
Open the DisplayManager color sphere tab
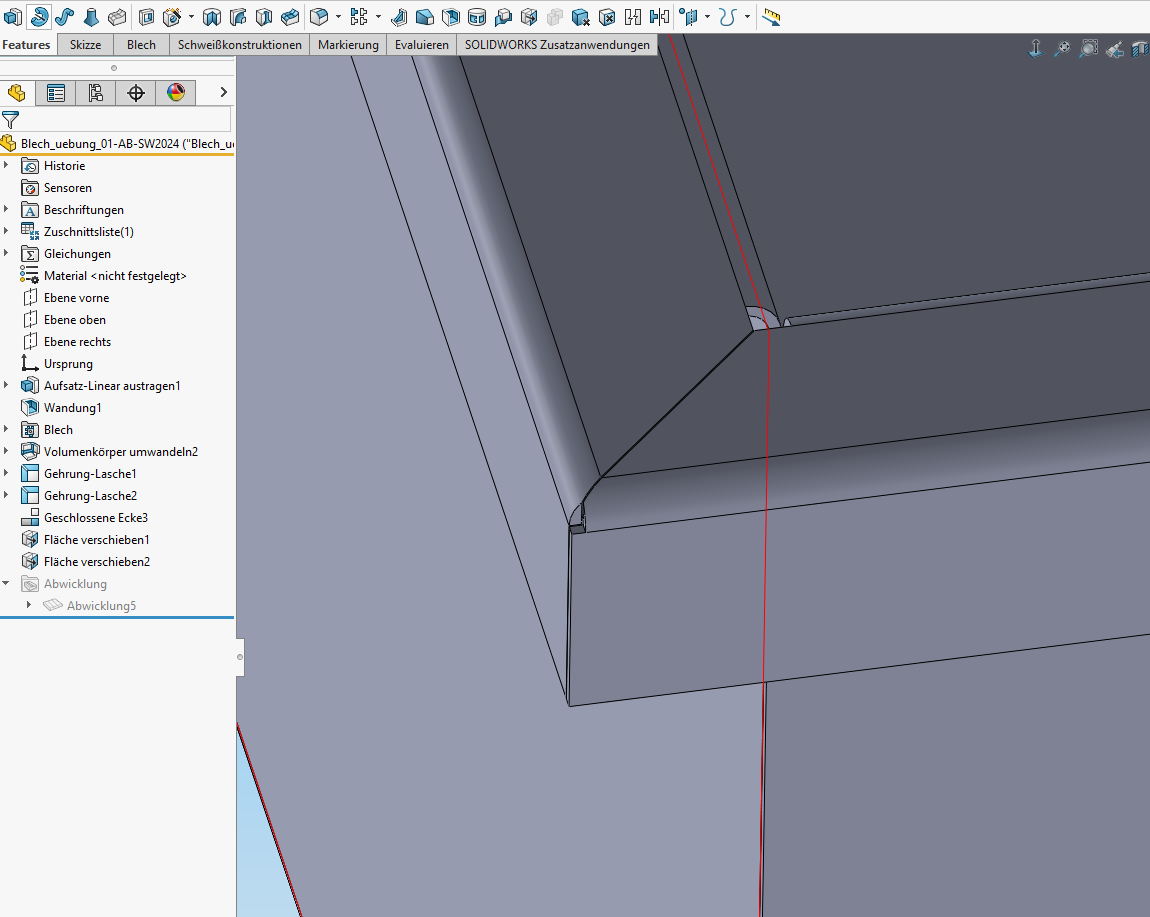(x=176, y=93)
